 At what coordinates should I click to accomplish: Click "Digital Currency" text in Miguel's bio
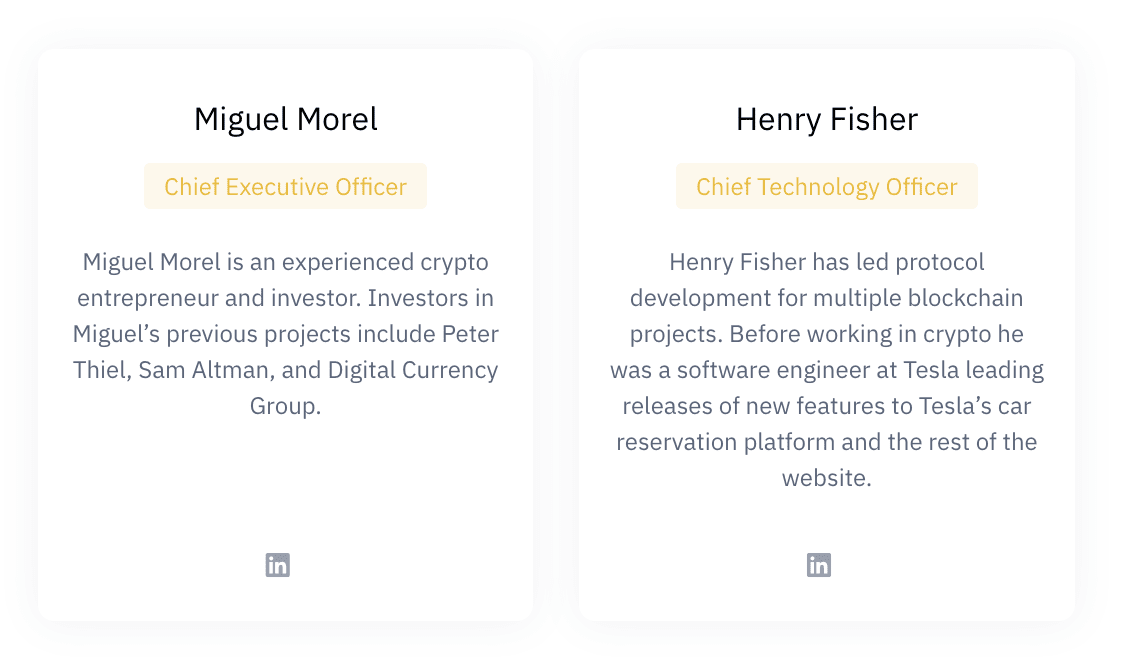point(411,370)
